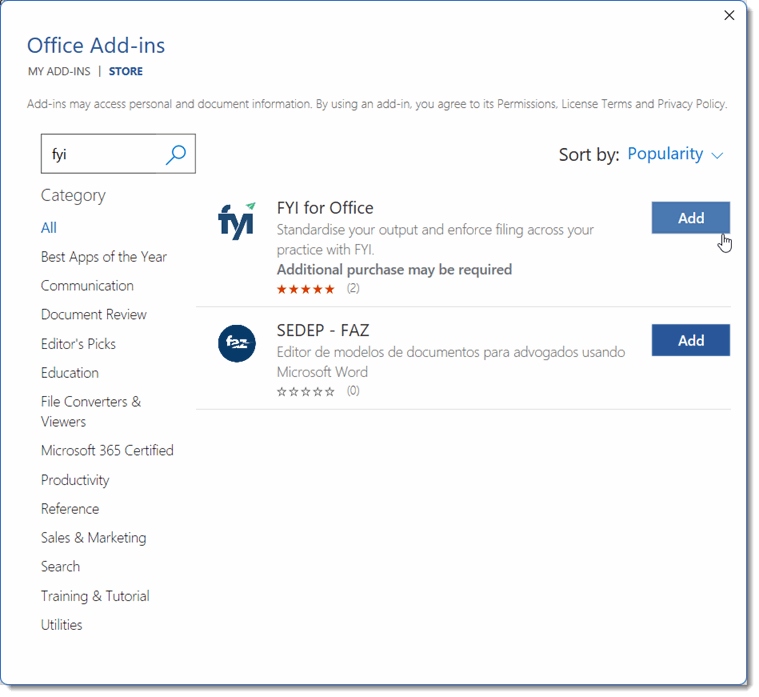Click 'Additional purchase may be required' note
Image resolution: width=759 pixels, height=697 pixels.
(x=394, y=270)
